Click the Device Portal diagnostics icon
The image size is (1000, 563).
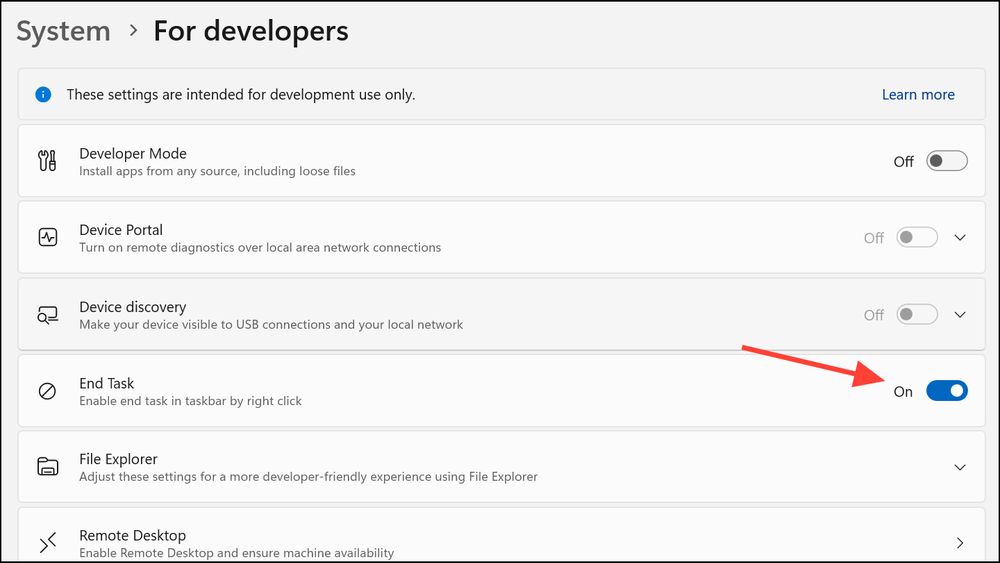pyautogui.click(x=47, y=238)
